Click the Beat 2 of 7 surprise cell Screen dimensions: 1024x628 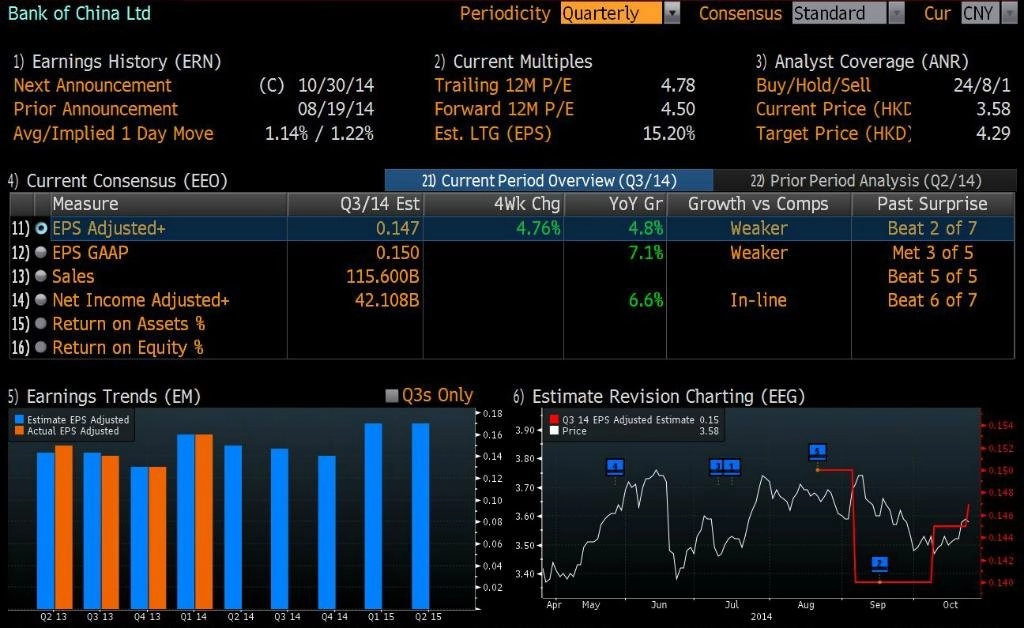coord(932,228)
